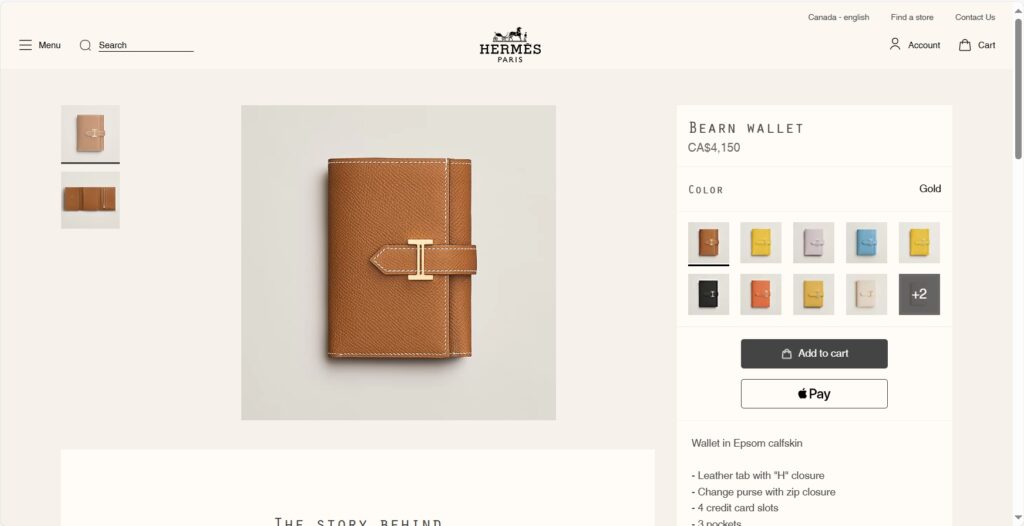Pay with the Apple Pay button
The height and width of the screenshot is (526, 1024).
[814, 394]
